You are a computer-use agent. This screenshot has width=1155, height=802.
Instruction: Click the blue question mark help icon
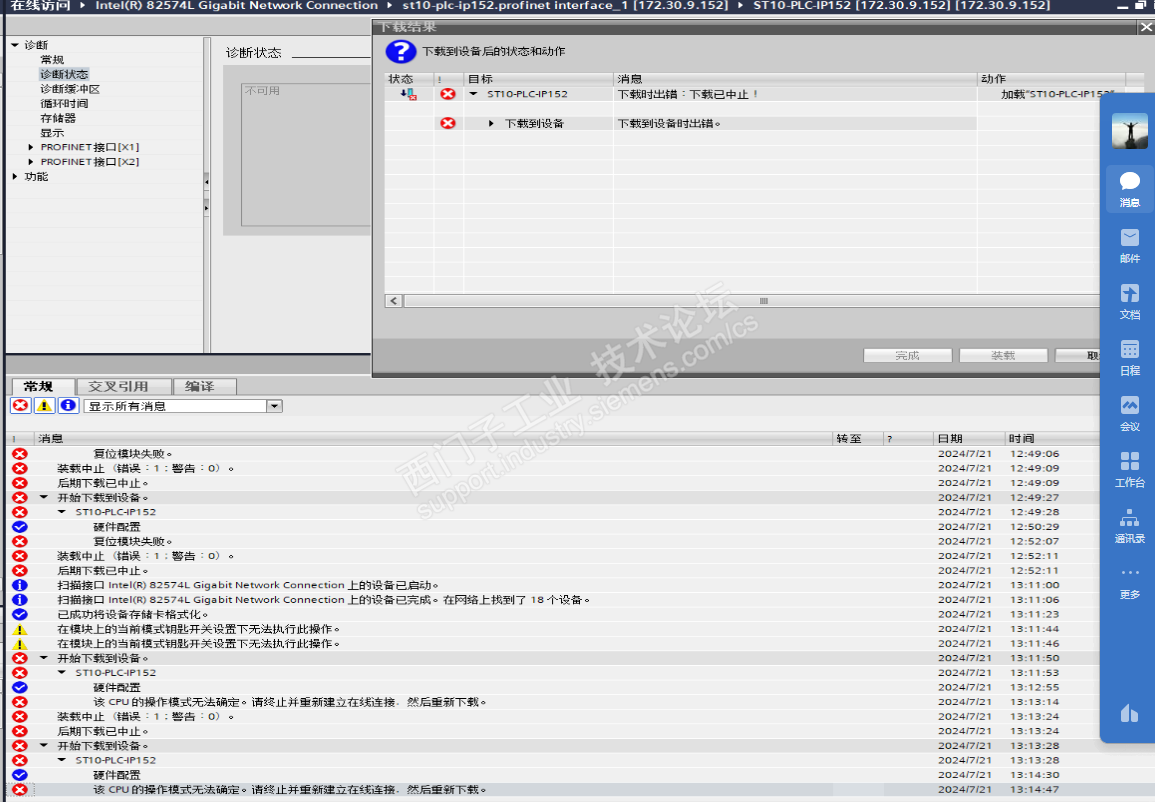coord(401,52)
